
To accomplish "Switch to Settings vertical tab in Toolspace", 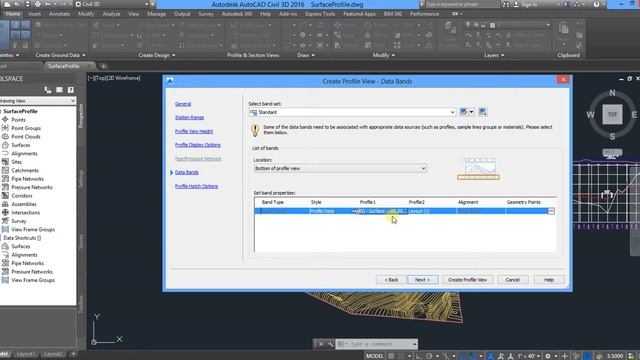I will coord(81,179).
